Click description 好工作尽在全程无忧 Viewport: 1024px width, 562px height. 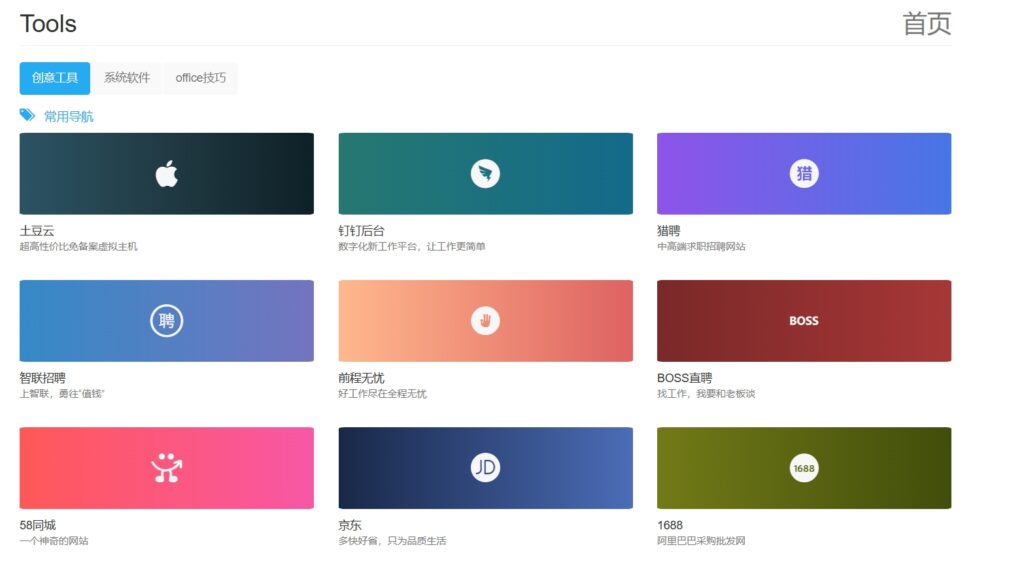tap(383, 394)
